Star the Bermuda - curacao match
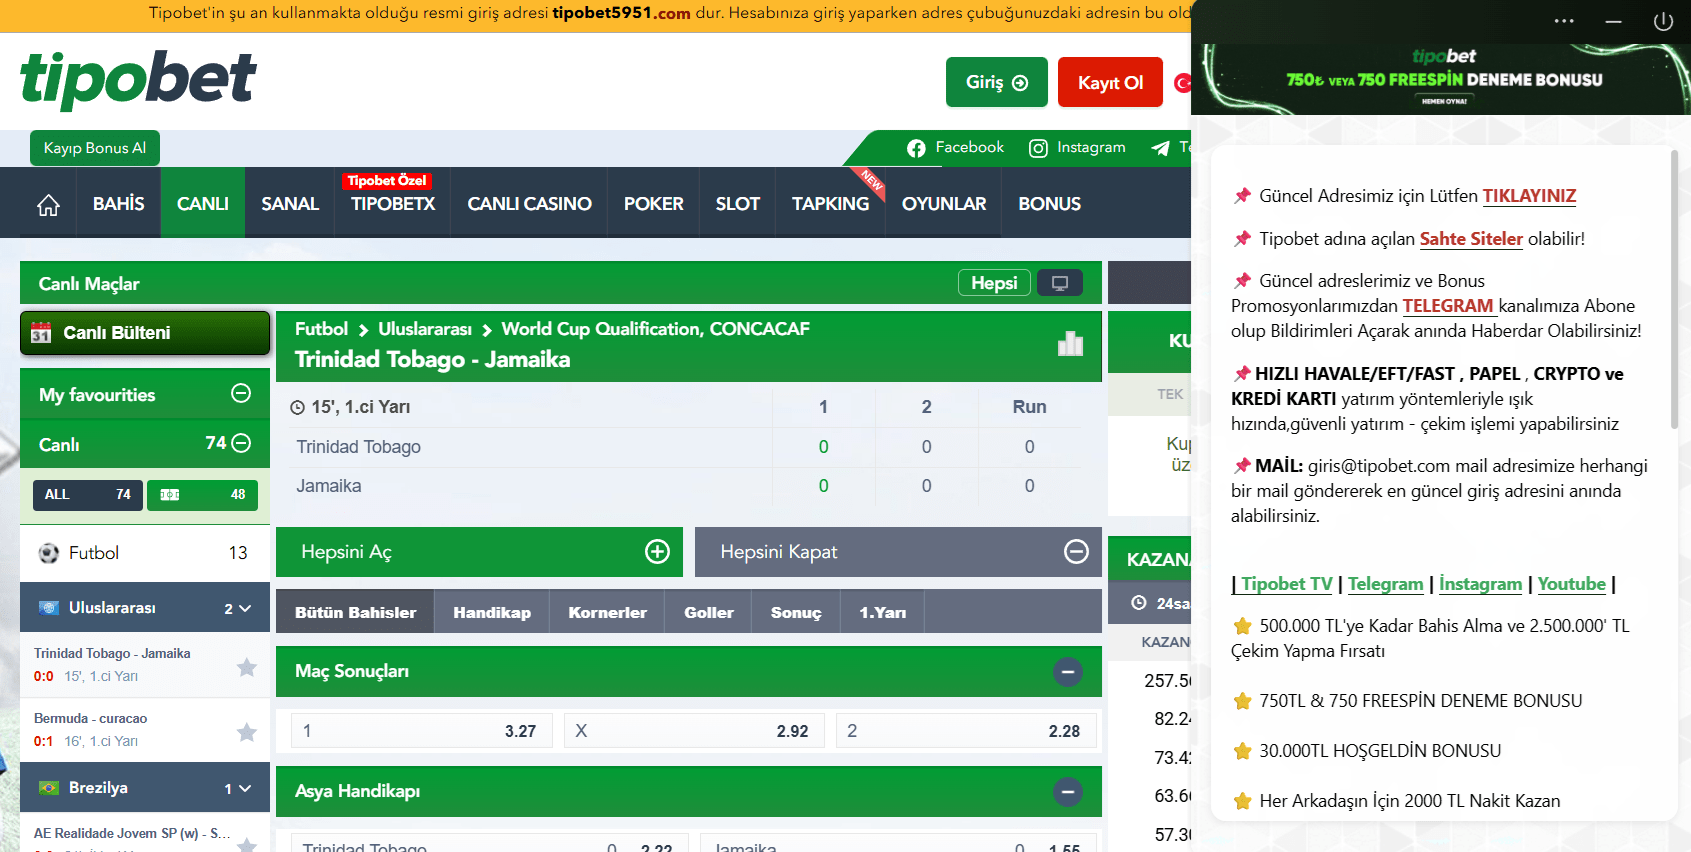 (247, 732)
